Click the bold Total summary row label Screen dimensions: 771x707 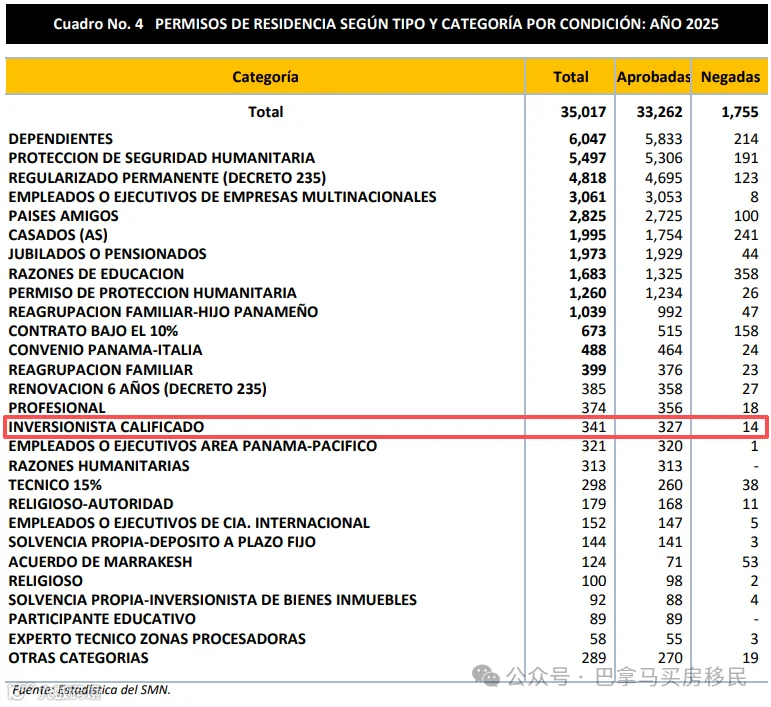pyautogui.click(x=266, y=112)
